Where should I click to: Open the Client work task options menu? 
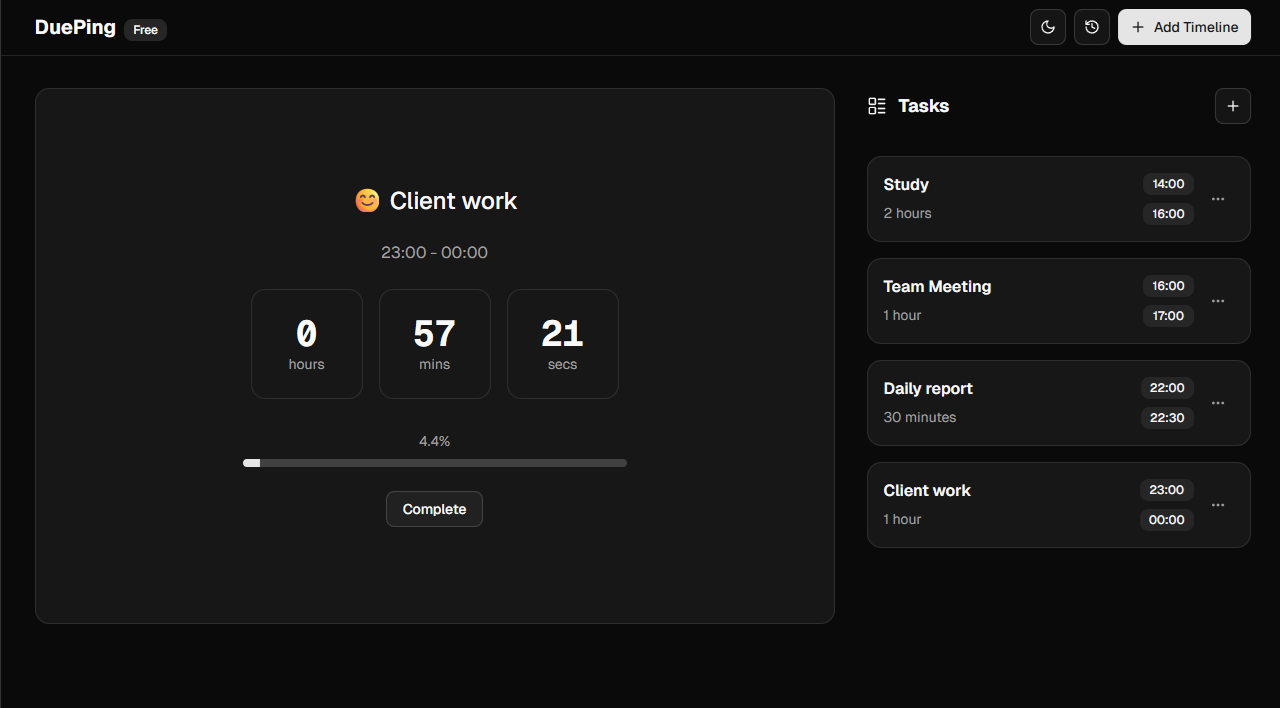pyautogui.click(x=1218, y=505)
